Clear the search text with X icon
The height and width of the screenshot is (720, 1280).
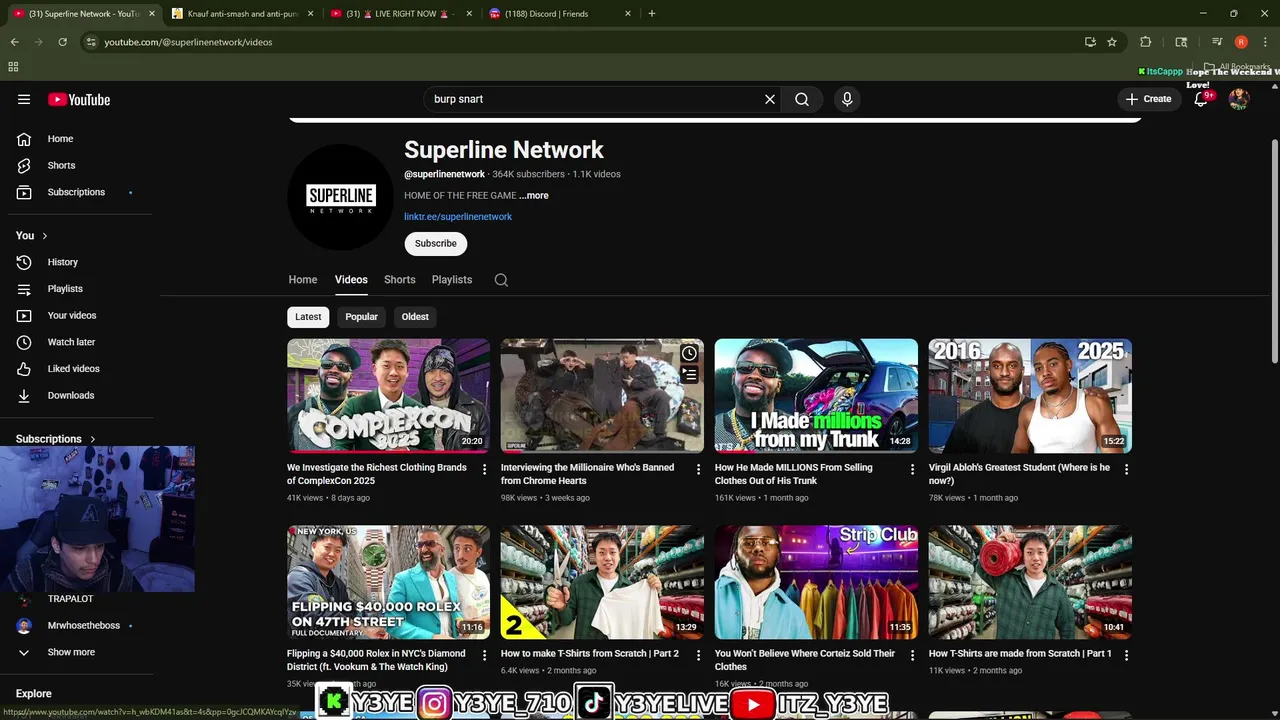770,99
